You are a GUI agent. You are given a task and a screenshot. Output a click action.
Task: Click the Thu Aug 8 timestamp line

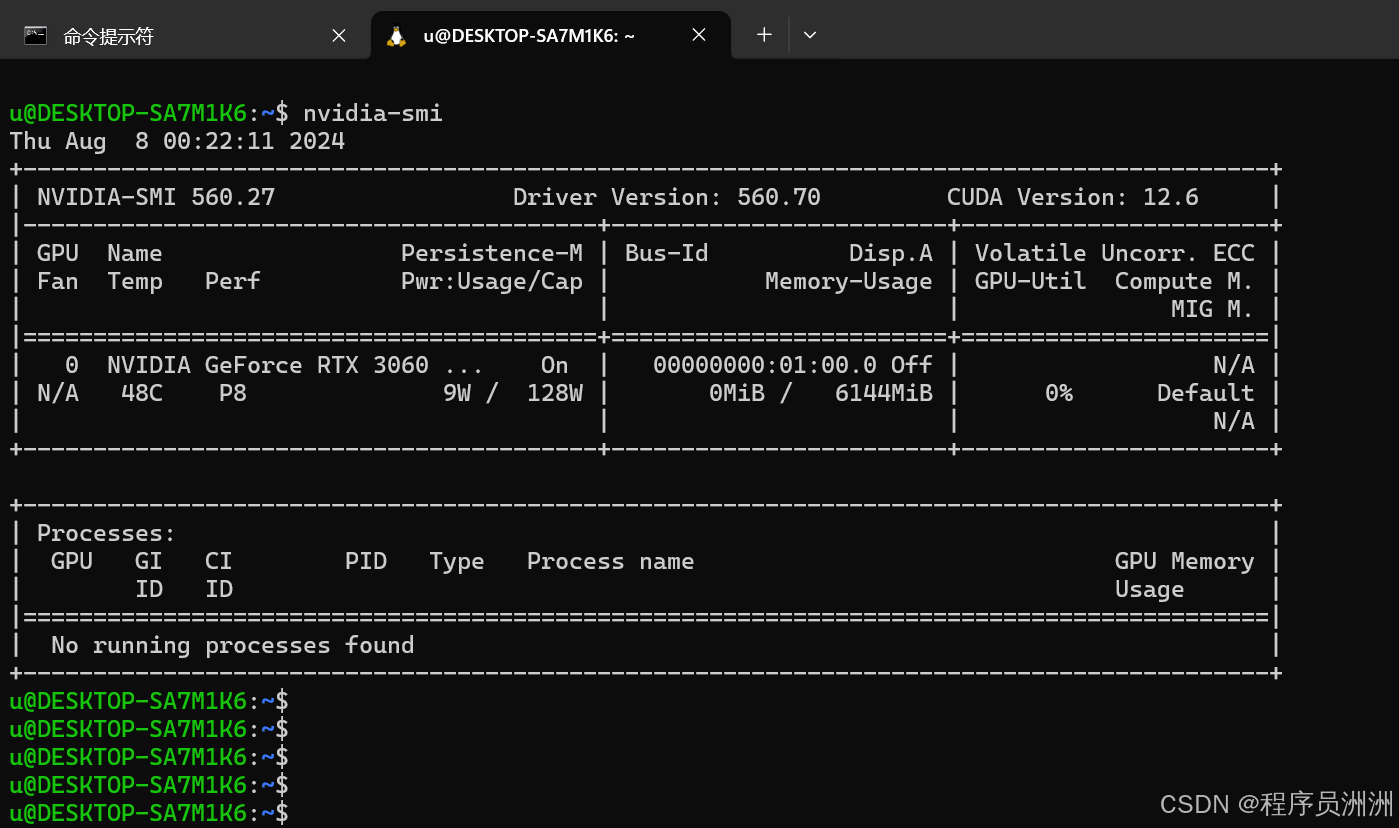coord(176,140)
